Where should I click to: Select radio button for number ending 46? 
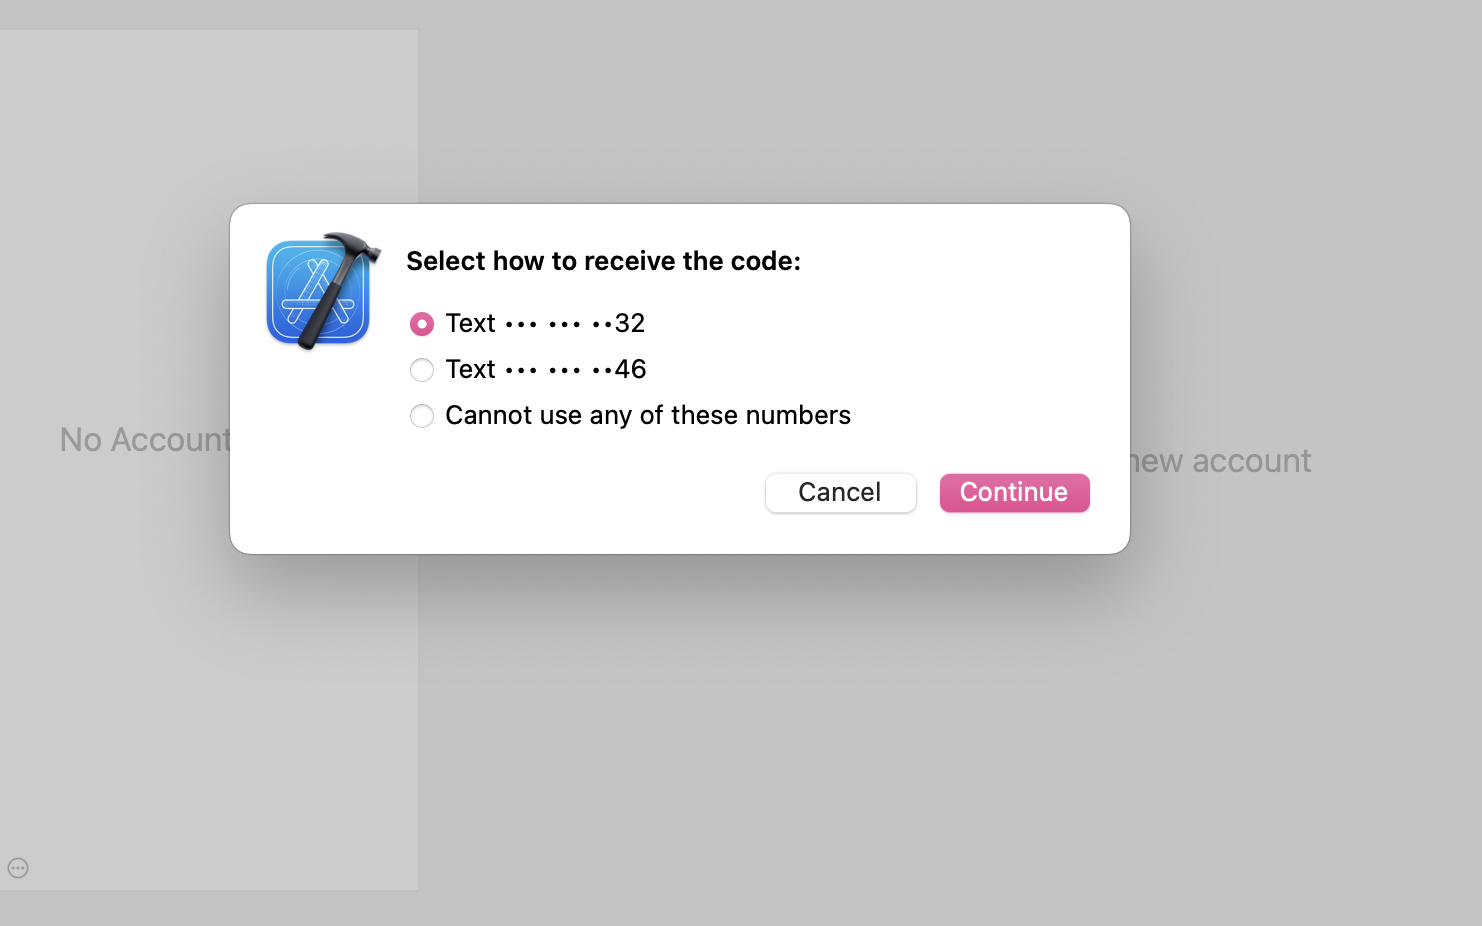click(422, 370)
